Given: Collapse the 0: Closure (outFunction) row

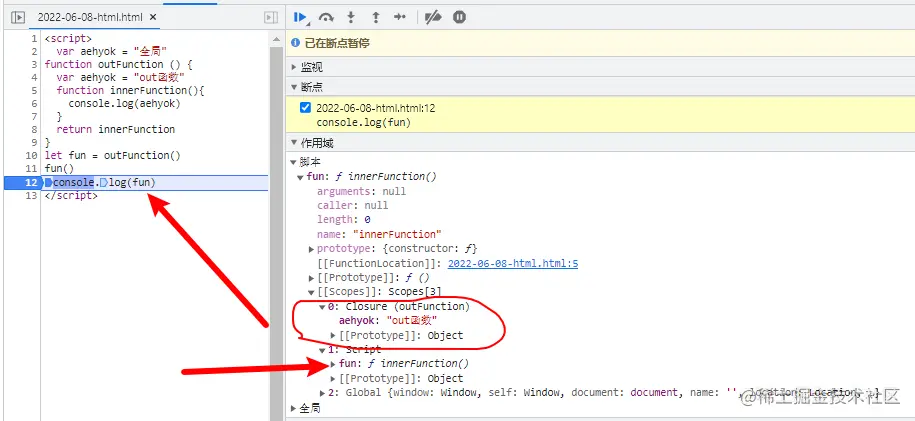Looking at the screenshot, I should click(323, 307).
